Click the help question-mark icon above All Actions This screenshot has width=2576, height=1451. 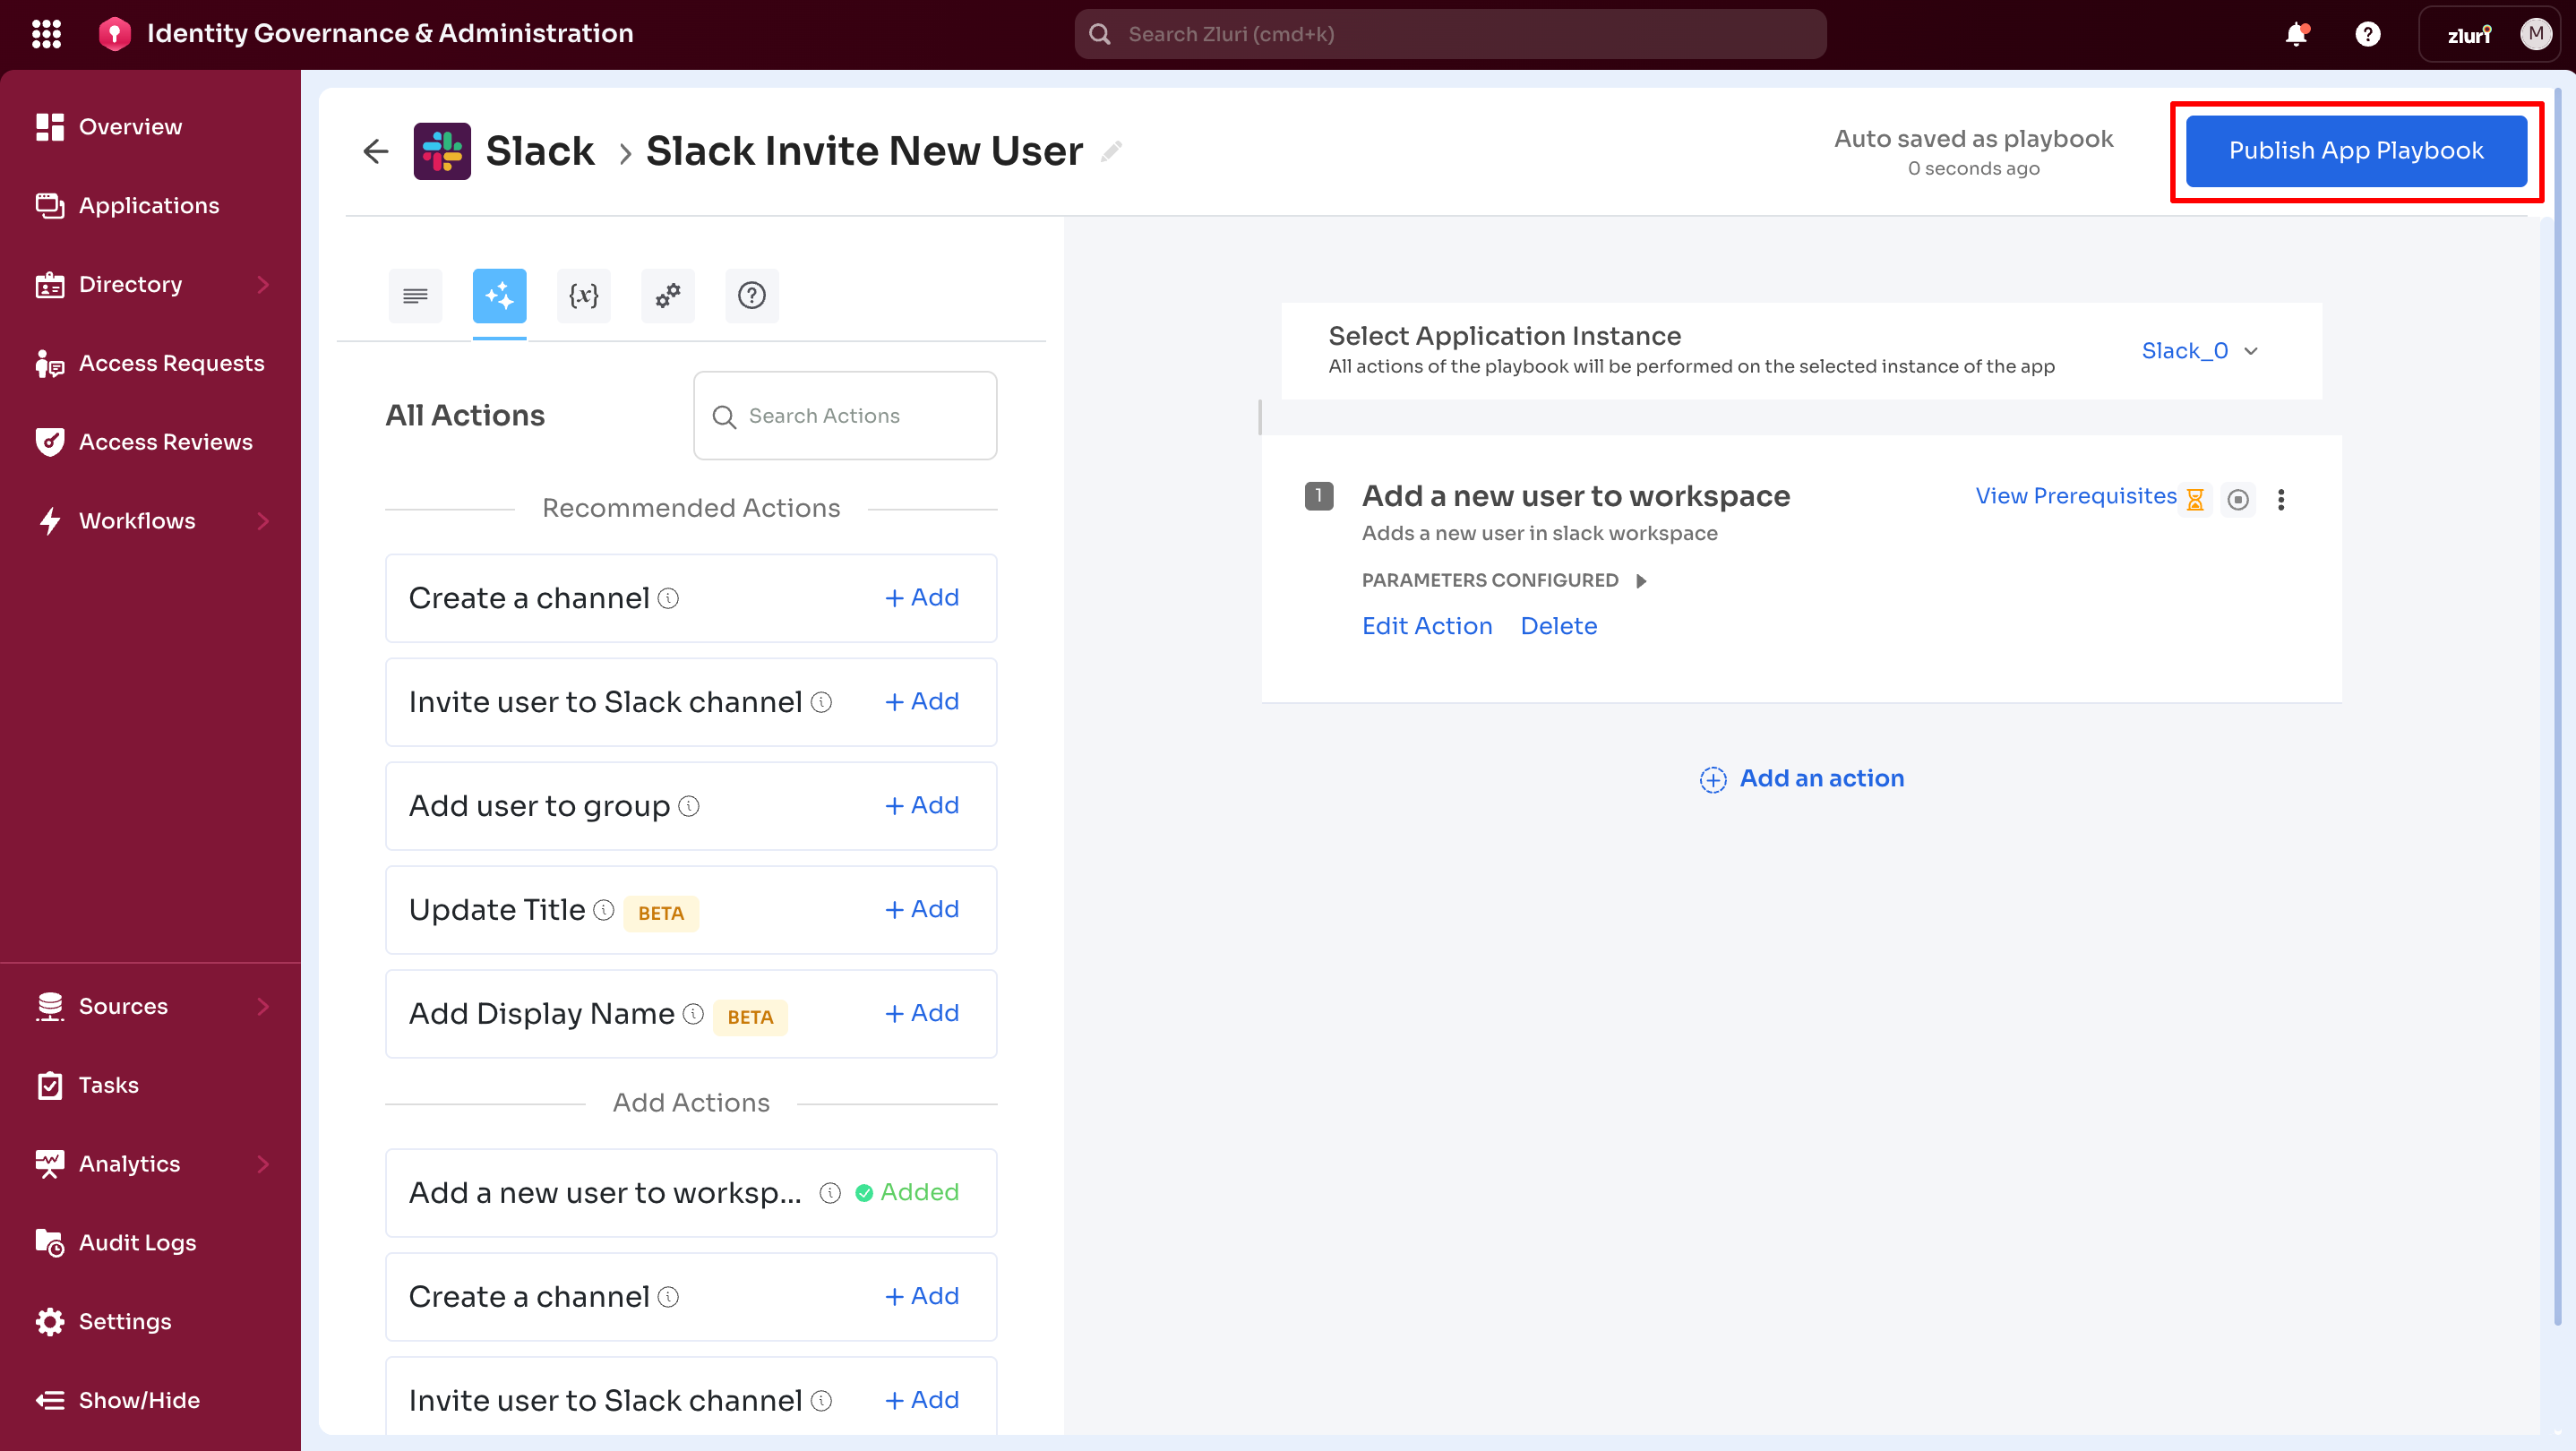point(752,295)
